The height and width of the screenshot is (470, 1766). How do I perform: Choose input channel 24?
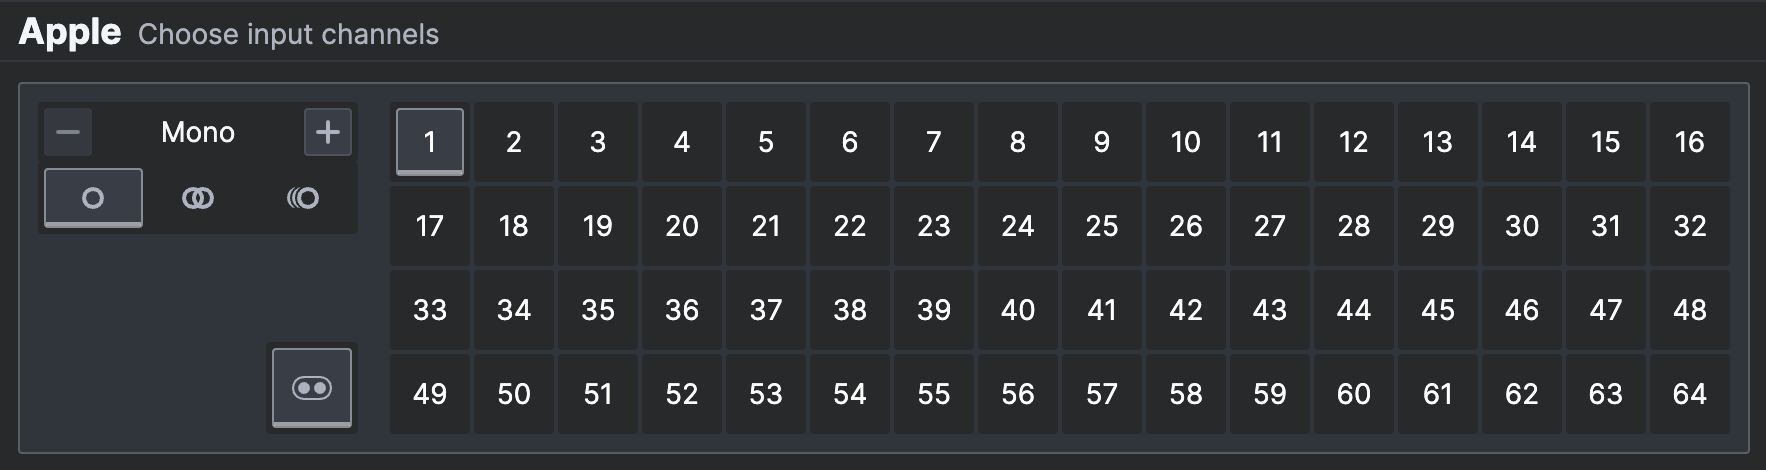(1018, 226)
